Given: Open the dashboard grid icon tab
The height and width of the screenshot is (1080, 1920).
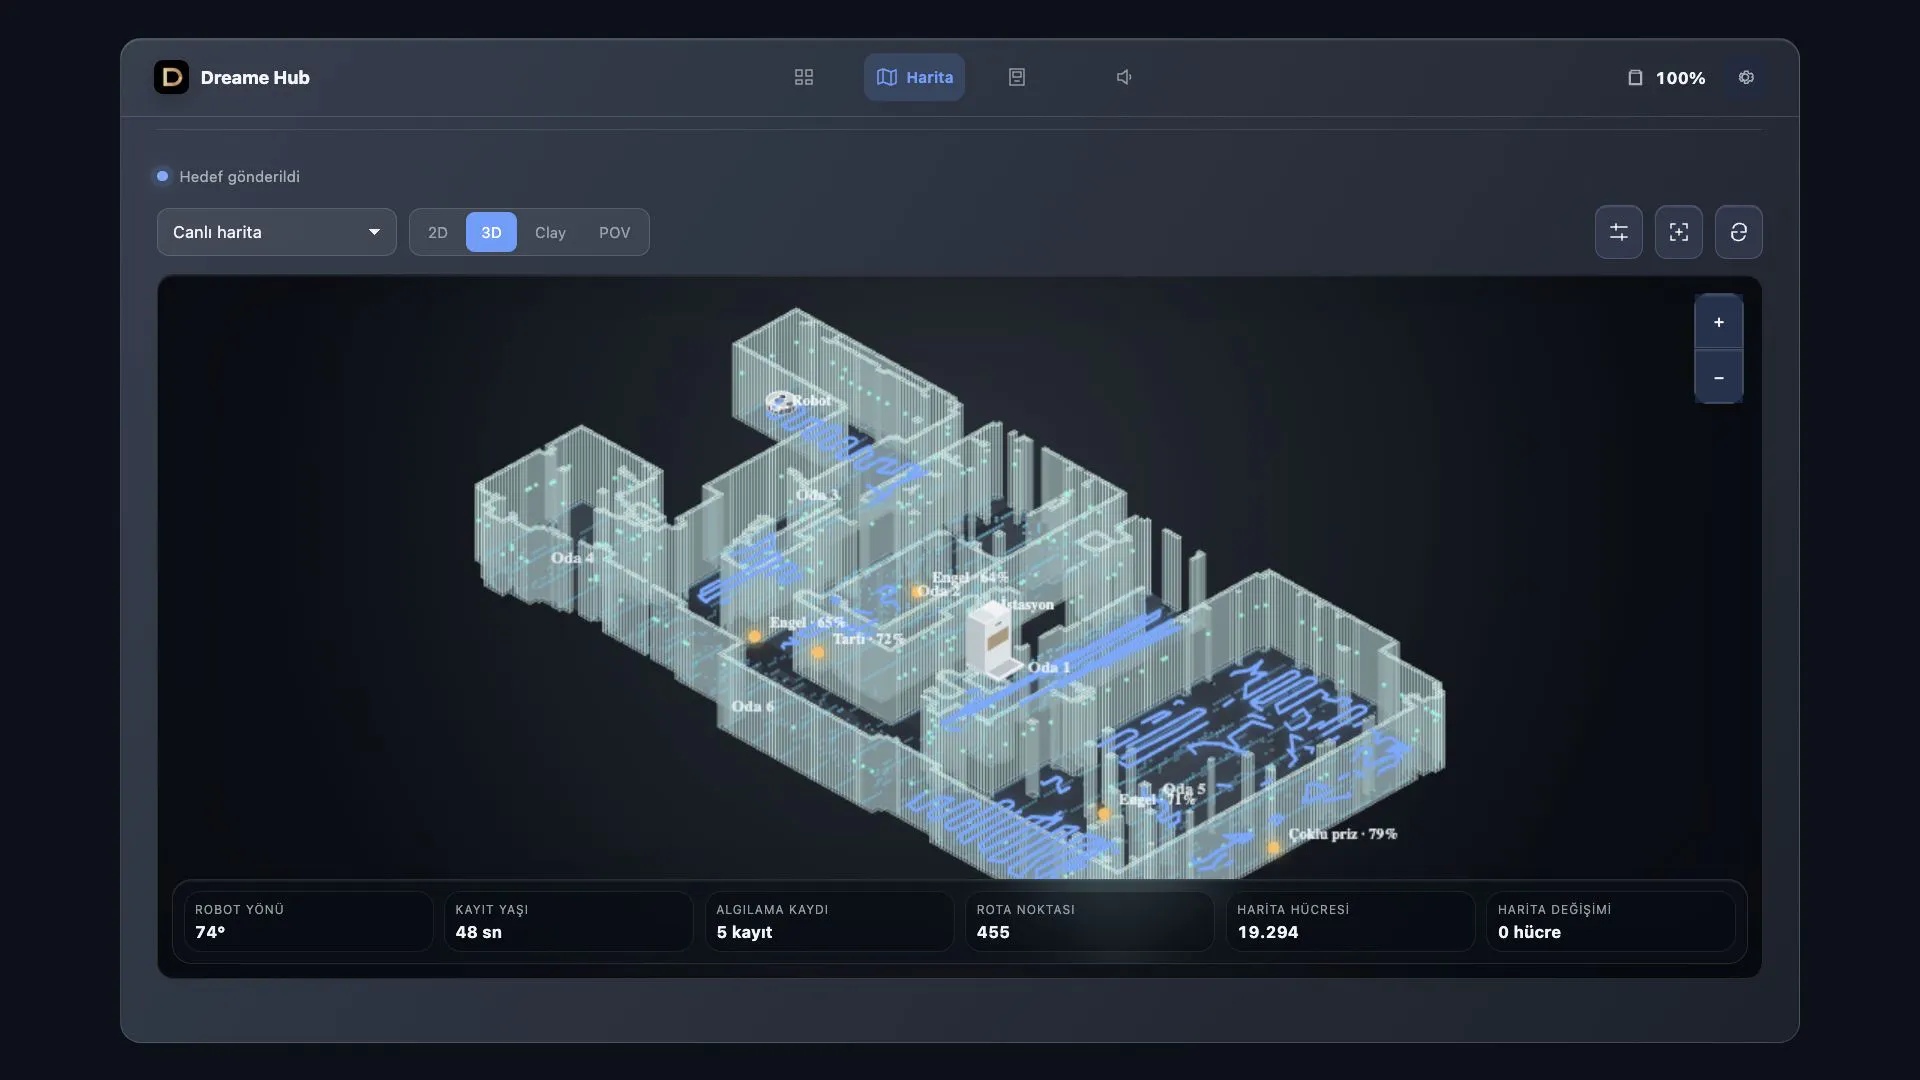Looking at the screenshot, I should coord(804,77).
